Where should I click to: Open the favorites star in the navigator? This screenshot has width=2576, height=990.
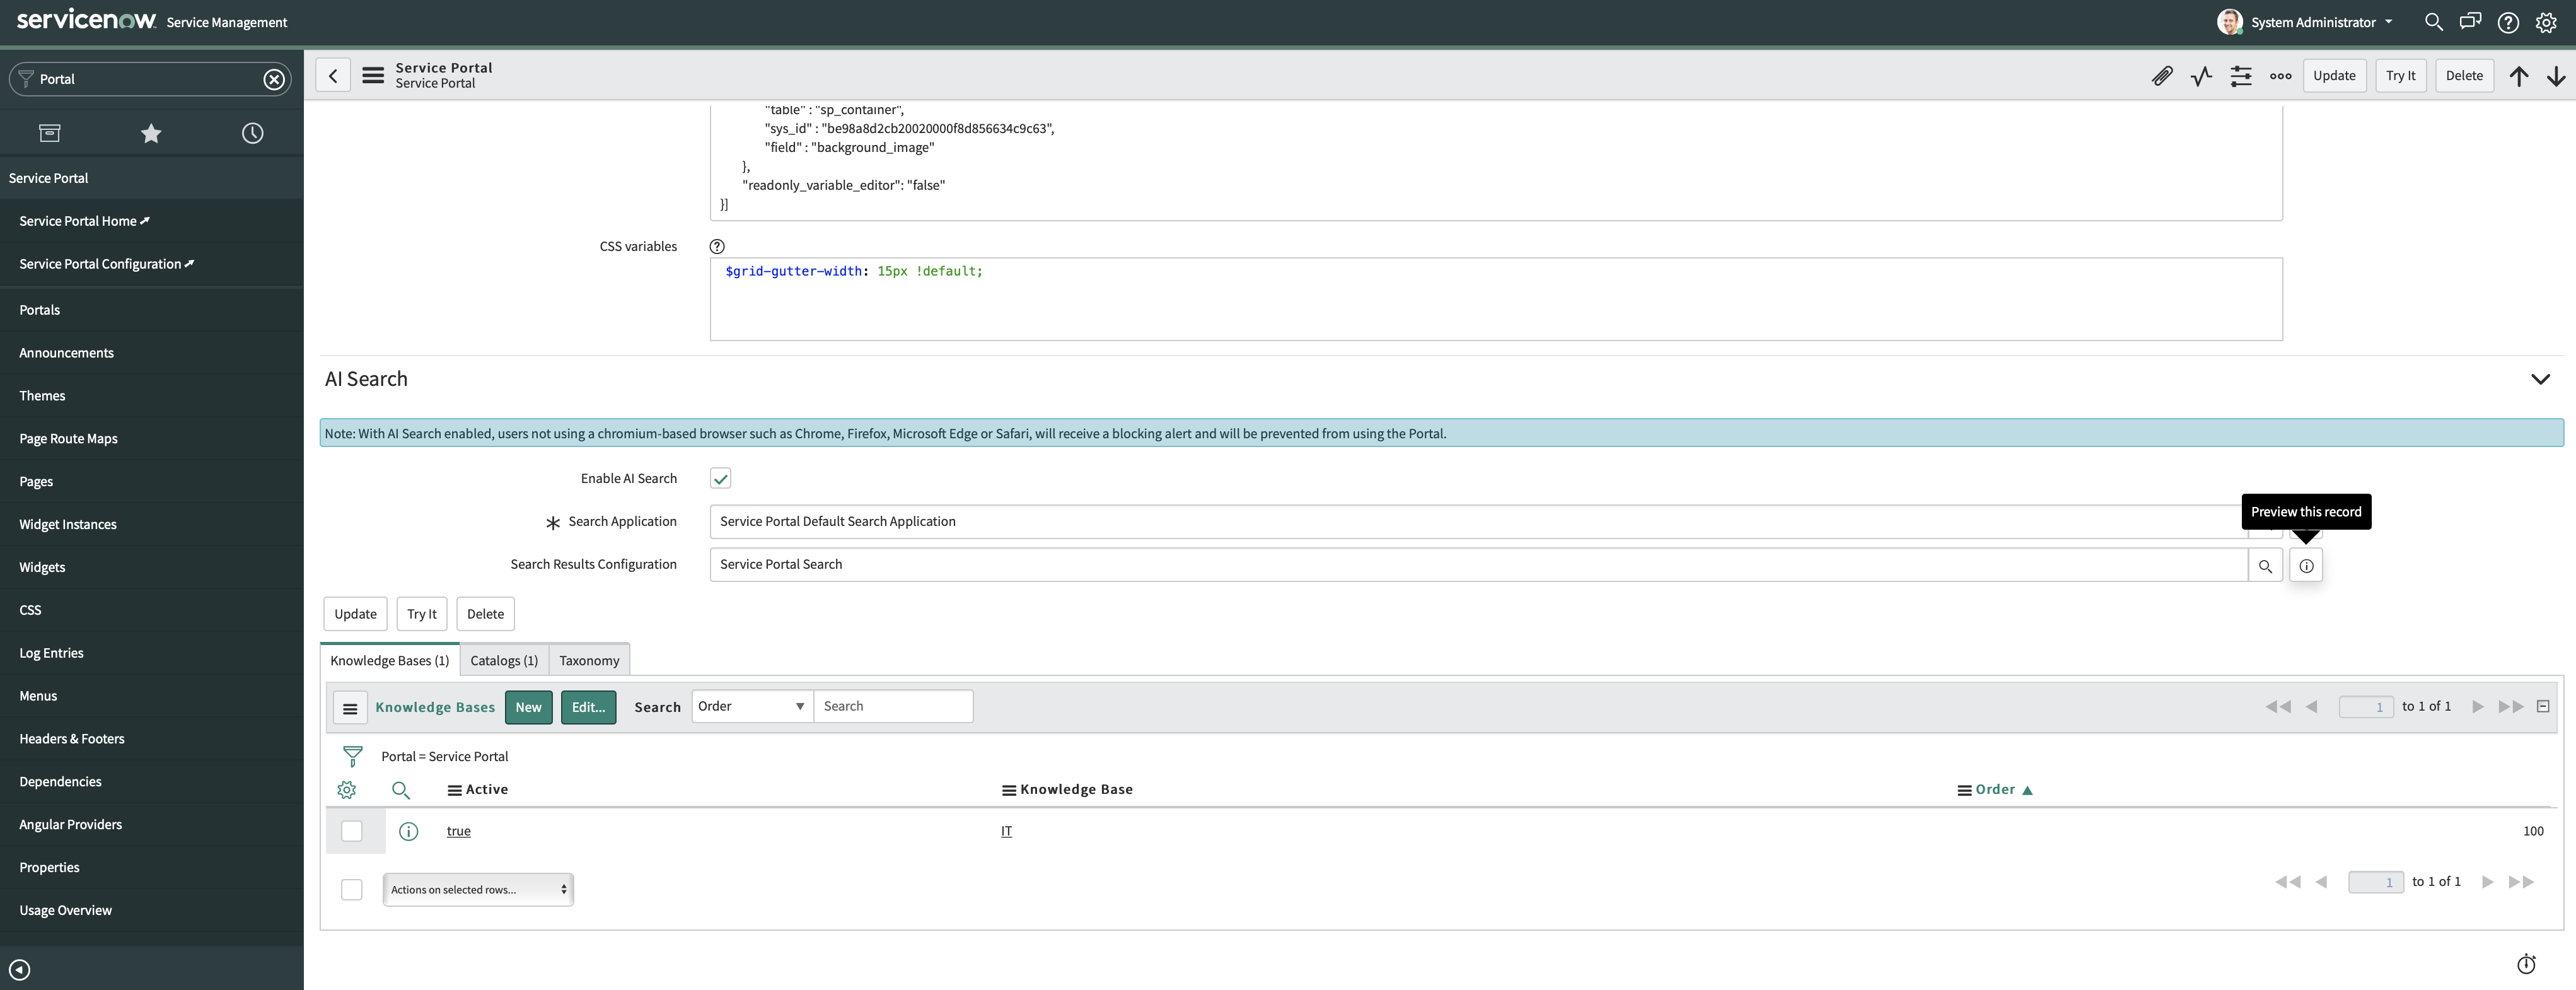[150, 132]
